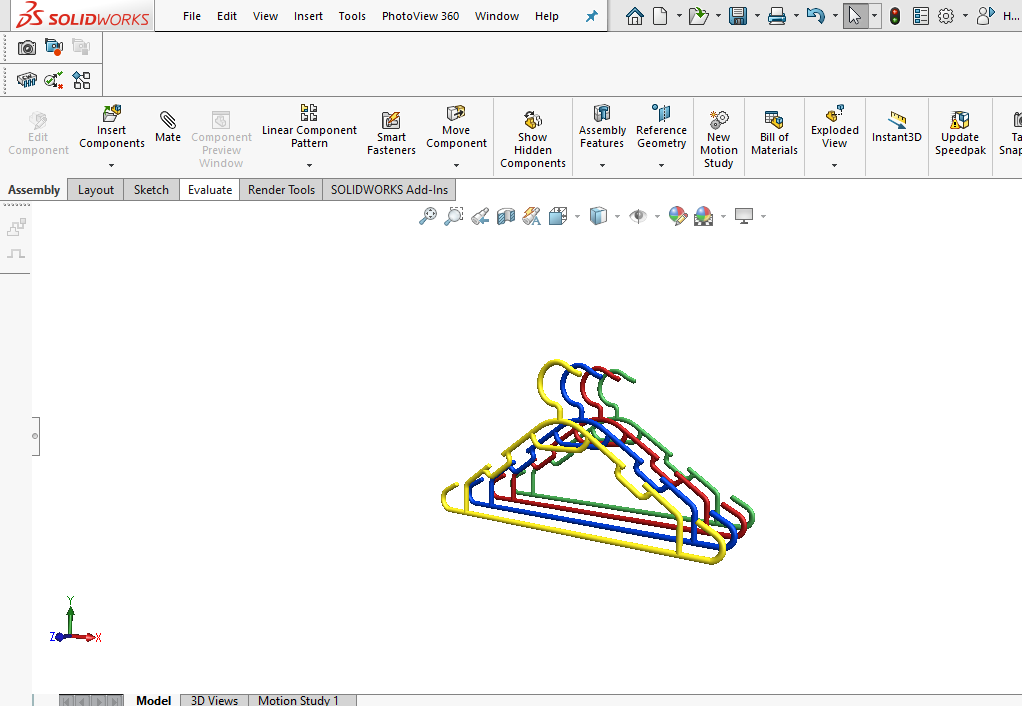Image resolution: width=1022 pixels, height=706 pixels.
Task: Expand the Exploded View dropdown arrow
Action: pyautogui.click(x=834, y=165)
